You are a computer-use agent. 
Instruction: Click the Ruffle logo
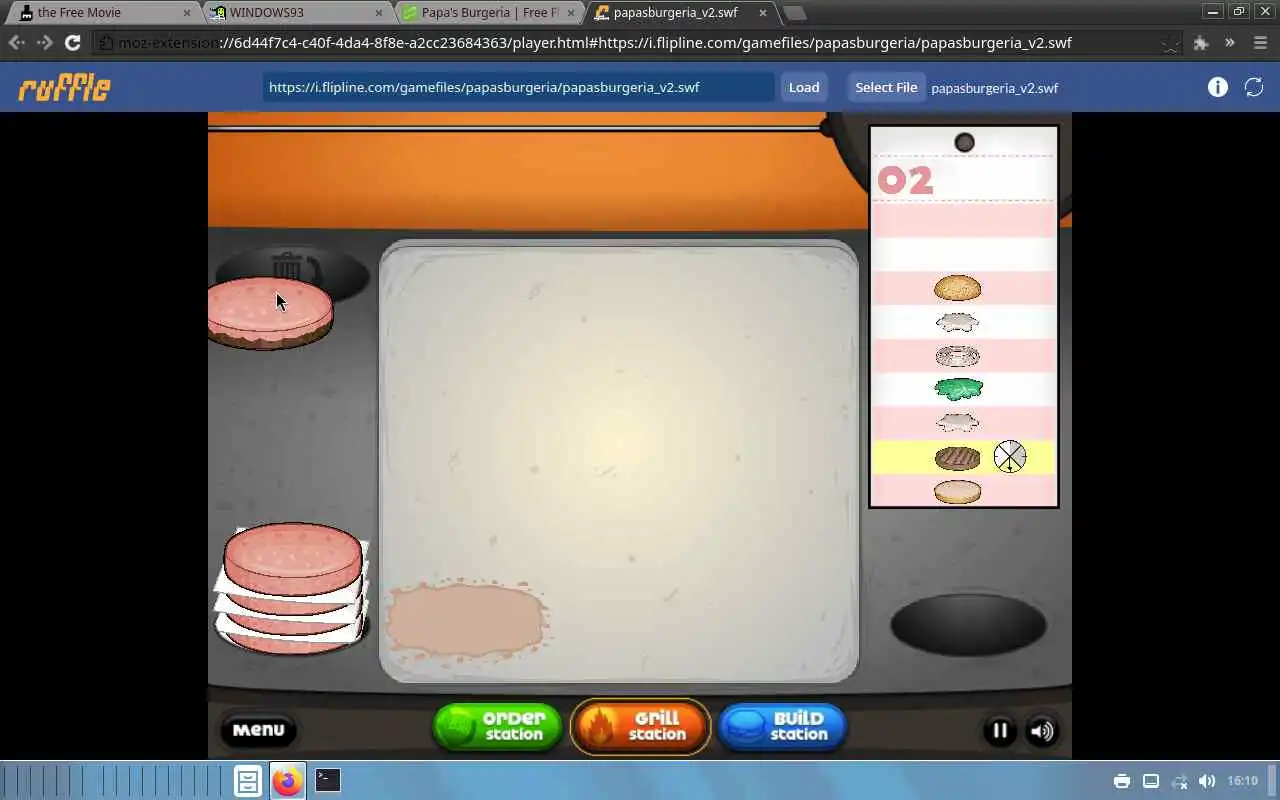tap(64, 87)
